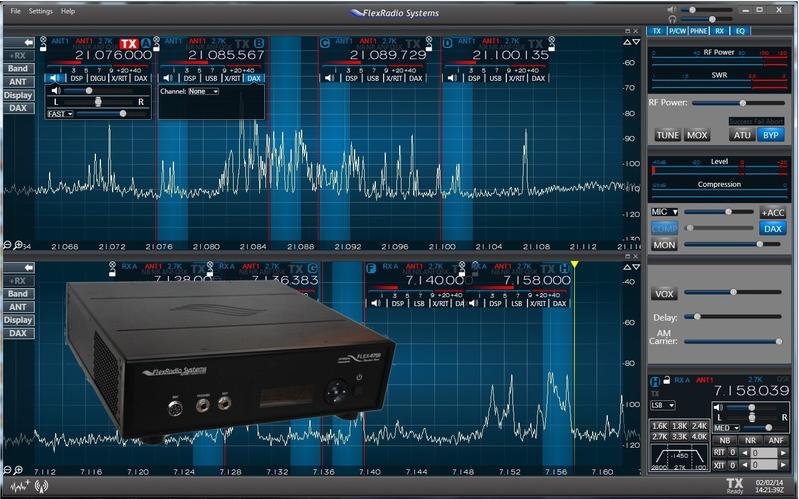
Task: Open the File menu
Action: click(15, 11)
